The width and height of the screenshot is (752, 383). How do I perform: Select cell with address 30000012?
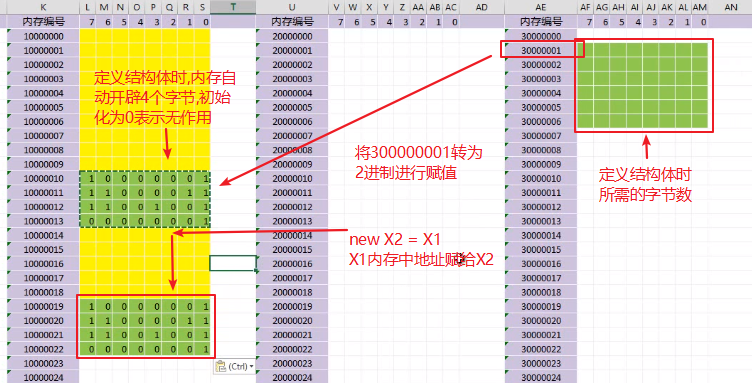coord(541,207)
